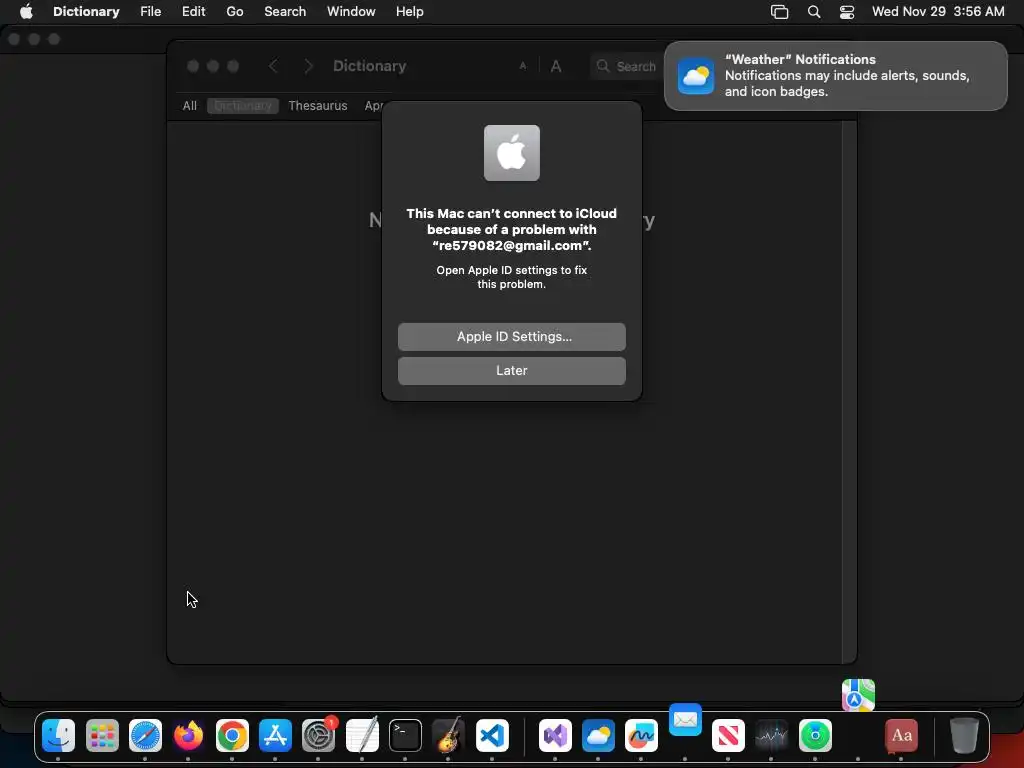Open the Weather Notifications banner
Viewport: 1024px width, 768px height.
tap(835, 76)
